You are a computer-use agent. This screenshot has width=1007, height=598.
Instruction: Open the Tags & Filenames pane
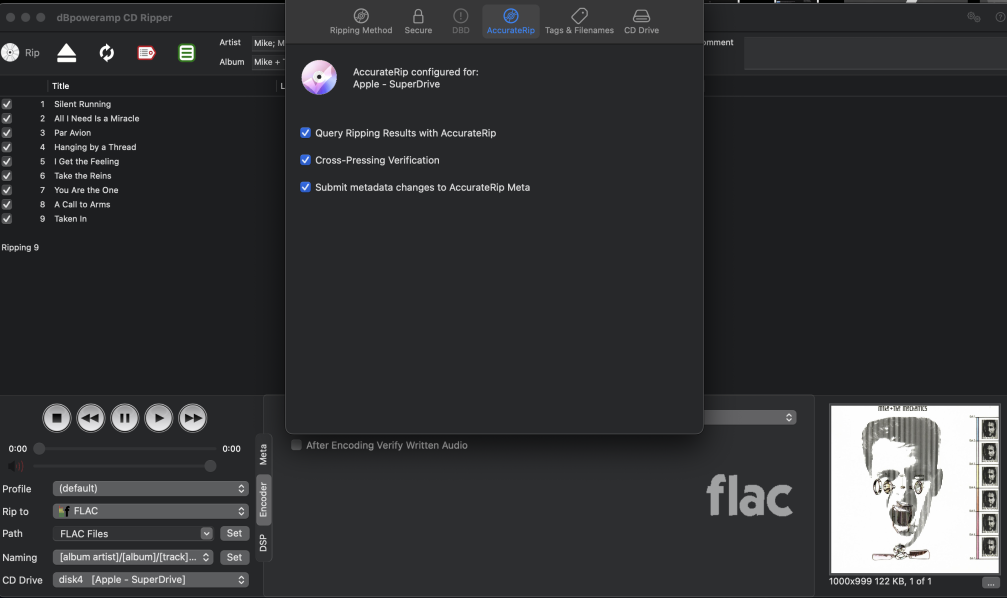coord(579,21)
